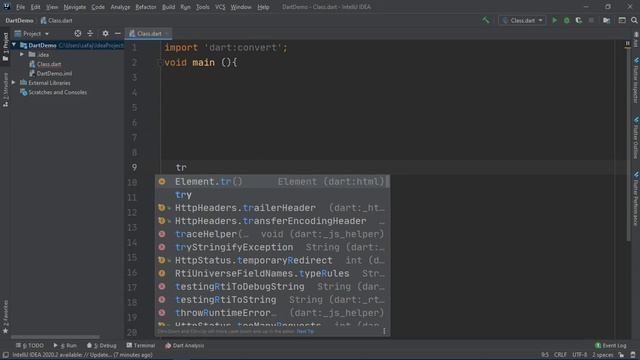Viewport: 640px width, 360px height.
Task: Hide the Project panel with minus icon
Action: coord(118,33)
